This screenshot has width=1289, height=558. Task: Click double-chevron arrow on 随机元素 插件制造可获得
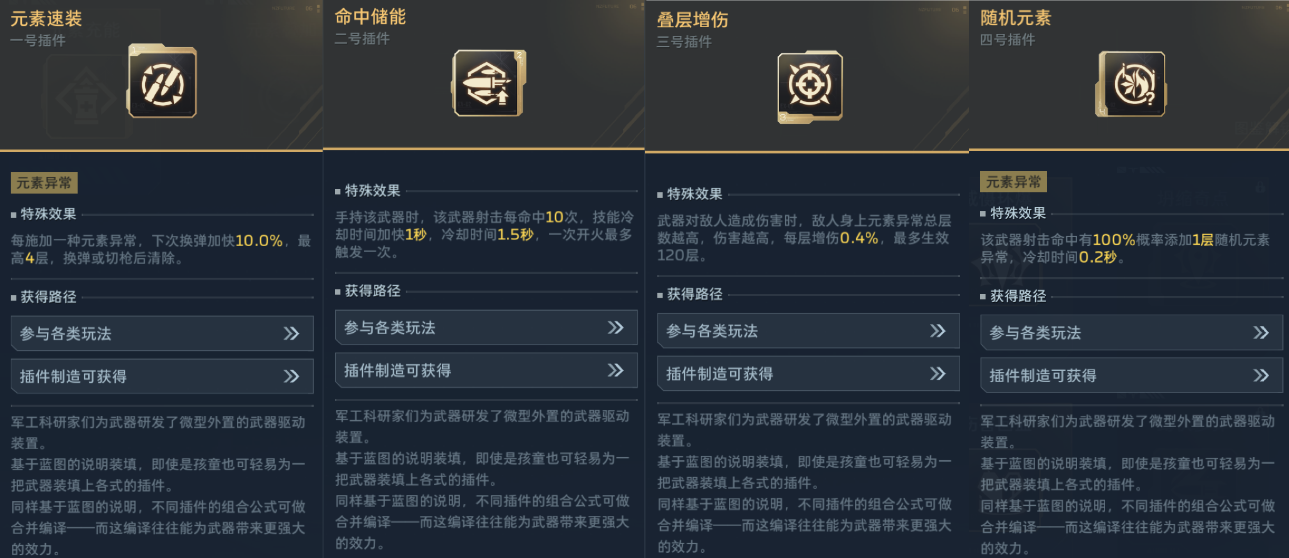coord(1261,375)
